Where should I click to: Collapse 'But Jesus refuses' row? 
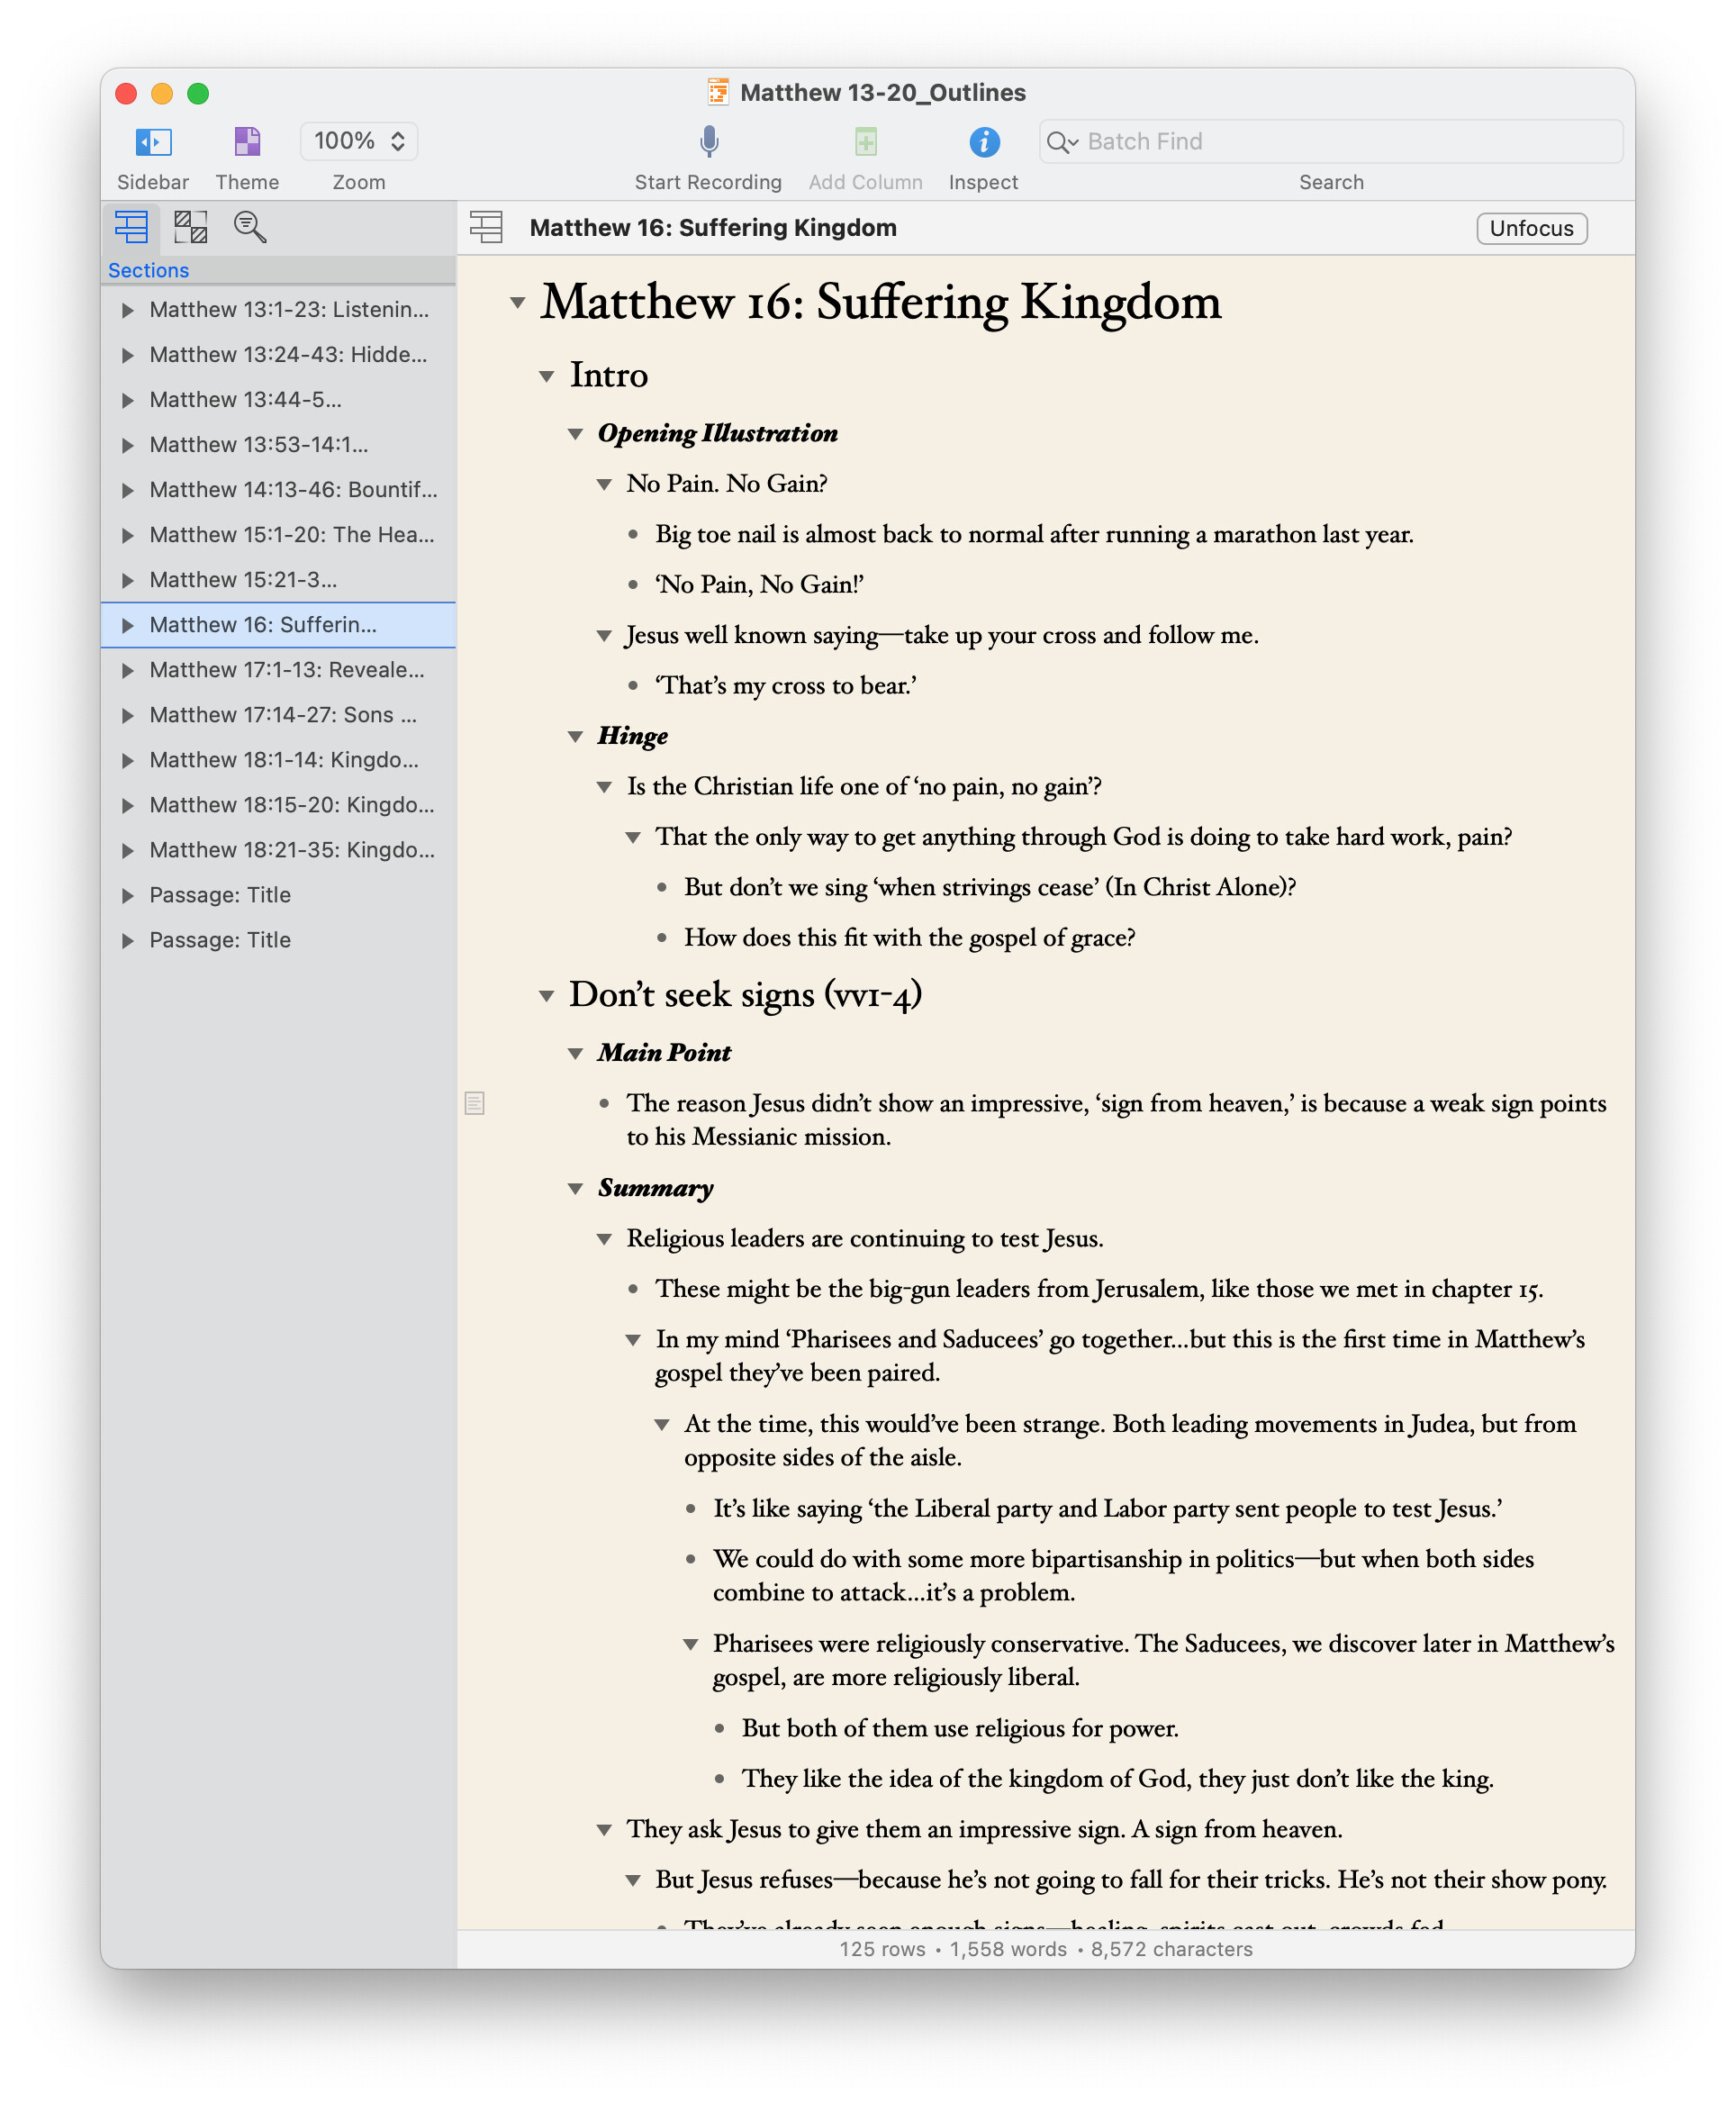633,1880
